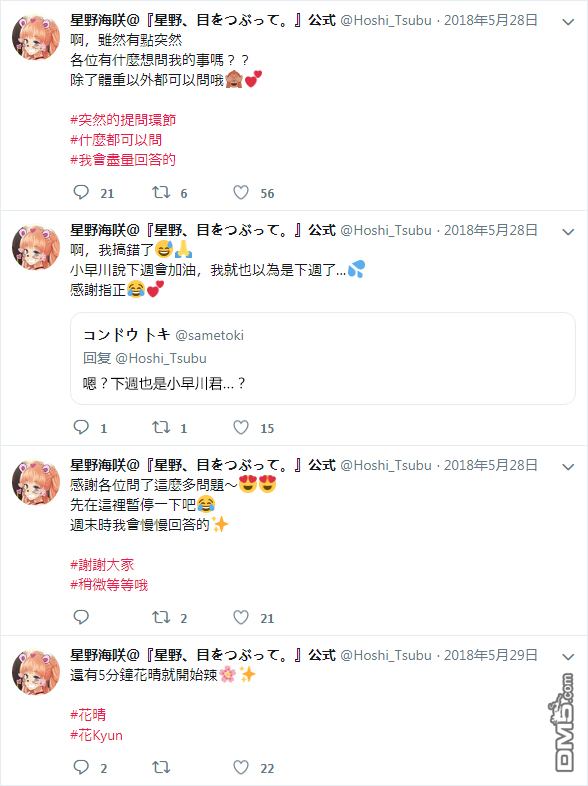Viewport: 588px width, 786px height.
Task: Reply to the #謝謝大家 tweet
Action: 81,617
